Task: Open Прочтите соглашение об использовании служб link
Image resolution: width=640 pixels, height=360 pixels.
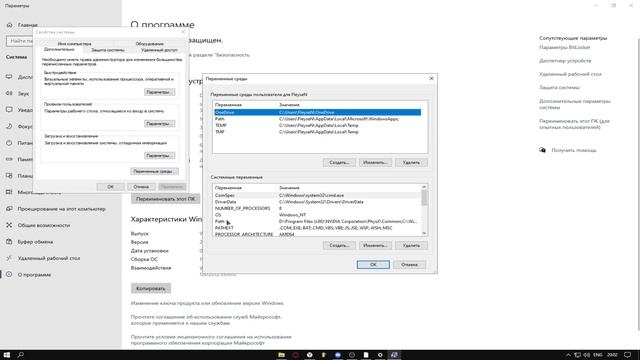Action: tap(206, 320)
